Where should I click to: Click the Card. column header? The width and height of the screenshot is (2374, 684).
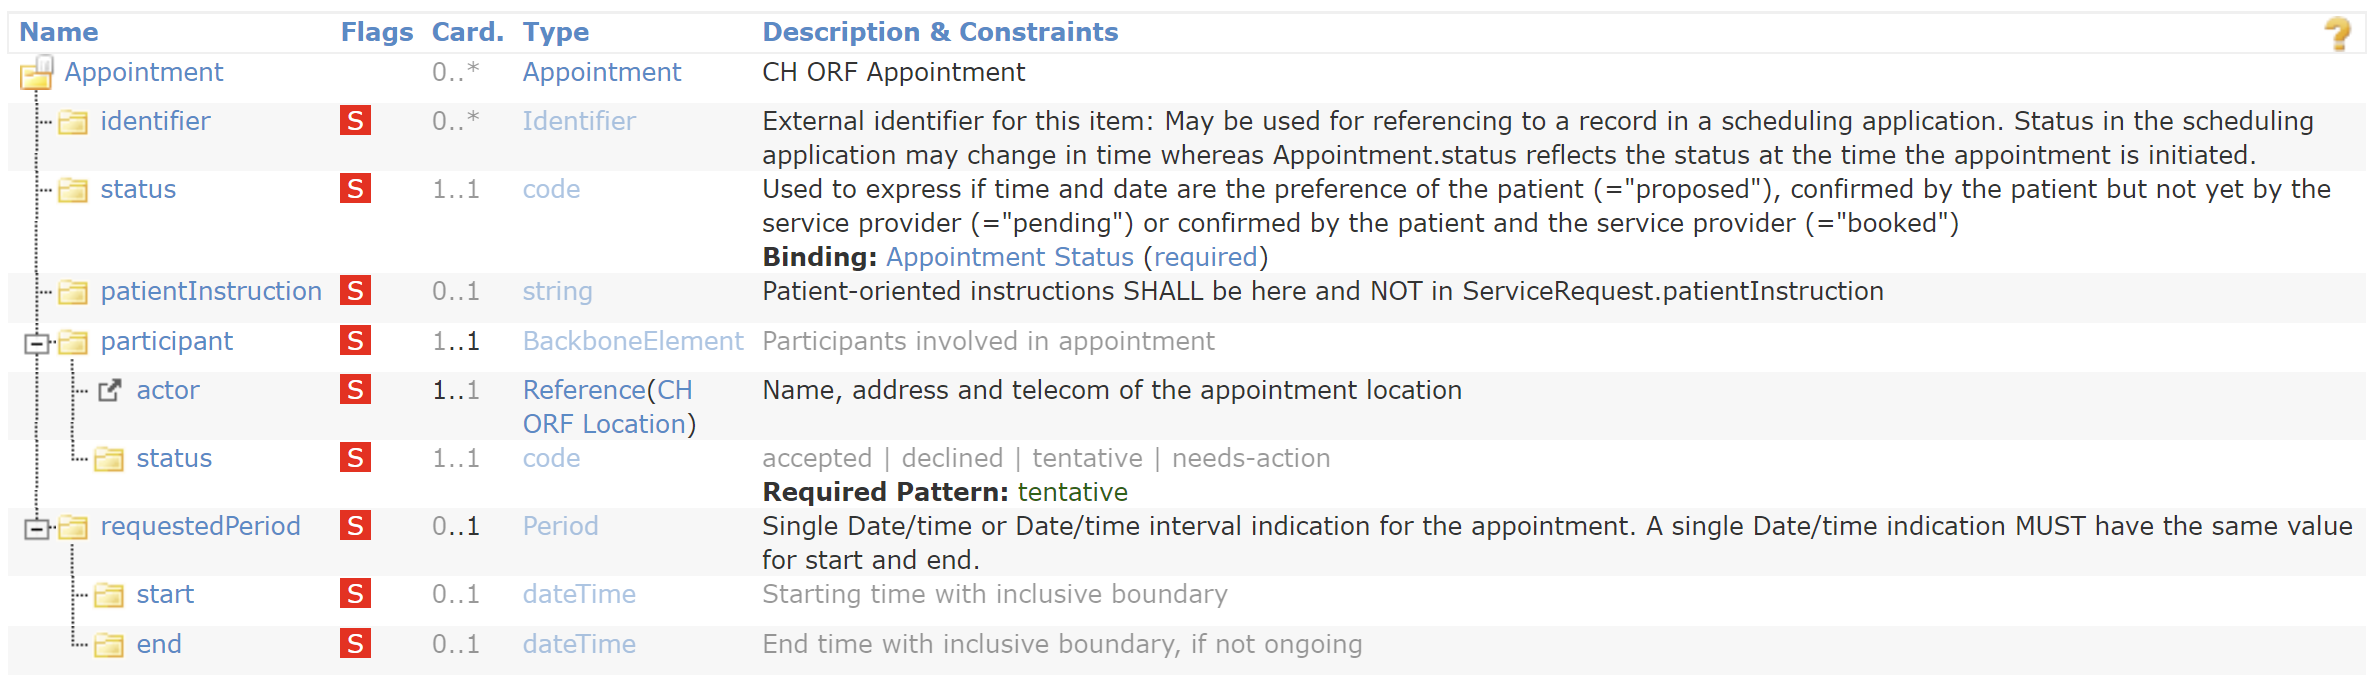467,32
